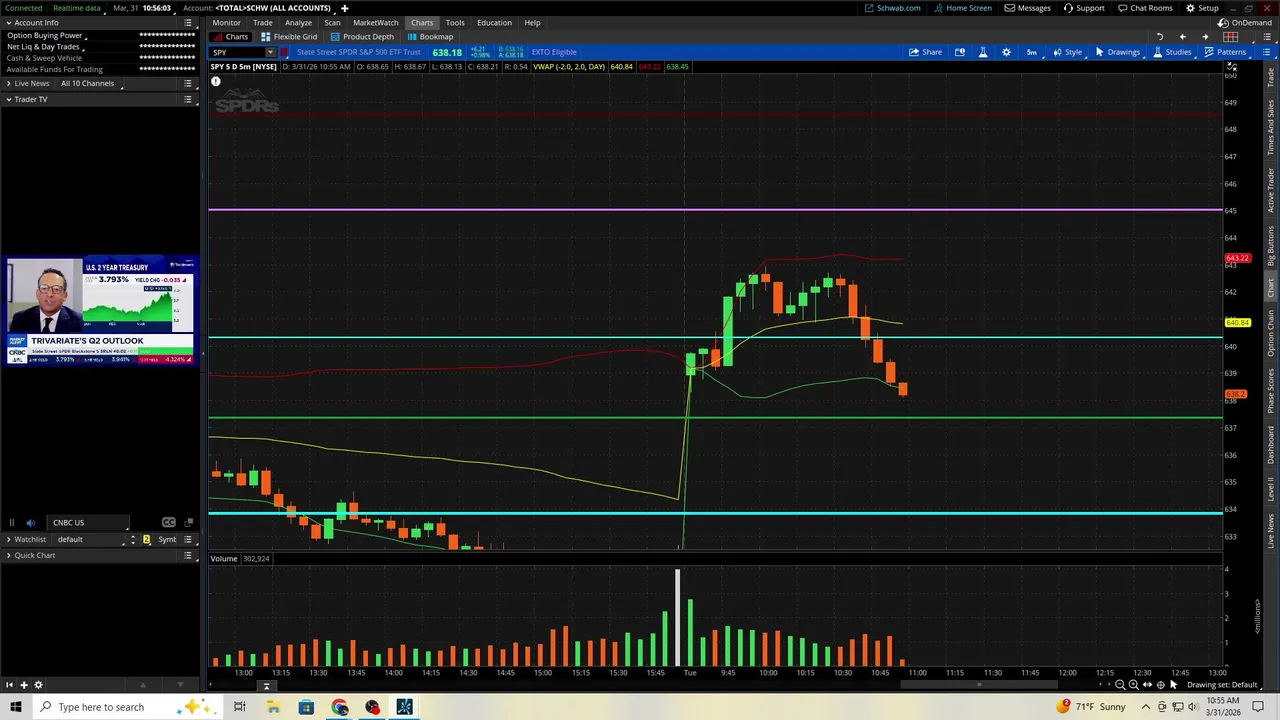This screenshot has width=1280, height=720.
Task: Switch to Analyze tab
Action: tap(298, 22)
